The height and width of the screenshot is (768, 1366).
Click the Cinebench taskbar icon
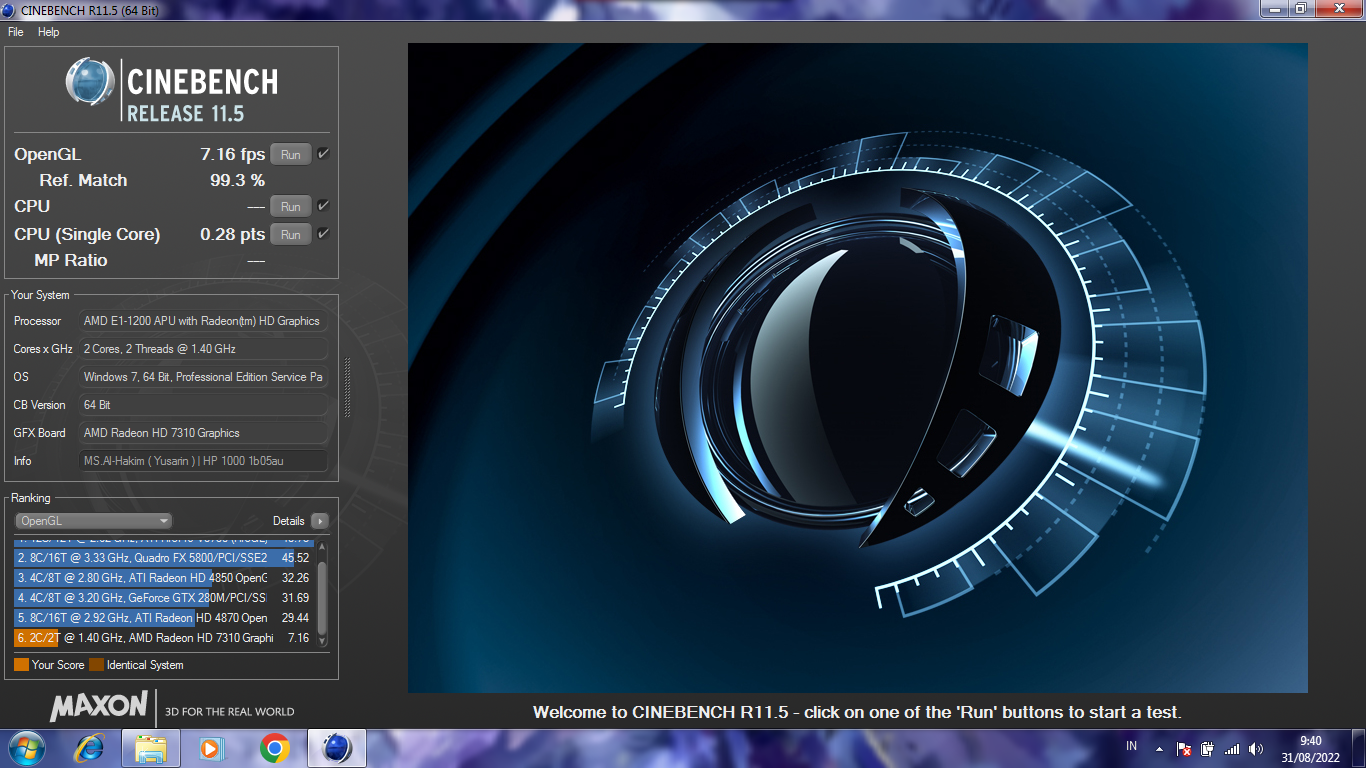point(337,748)
